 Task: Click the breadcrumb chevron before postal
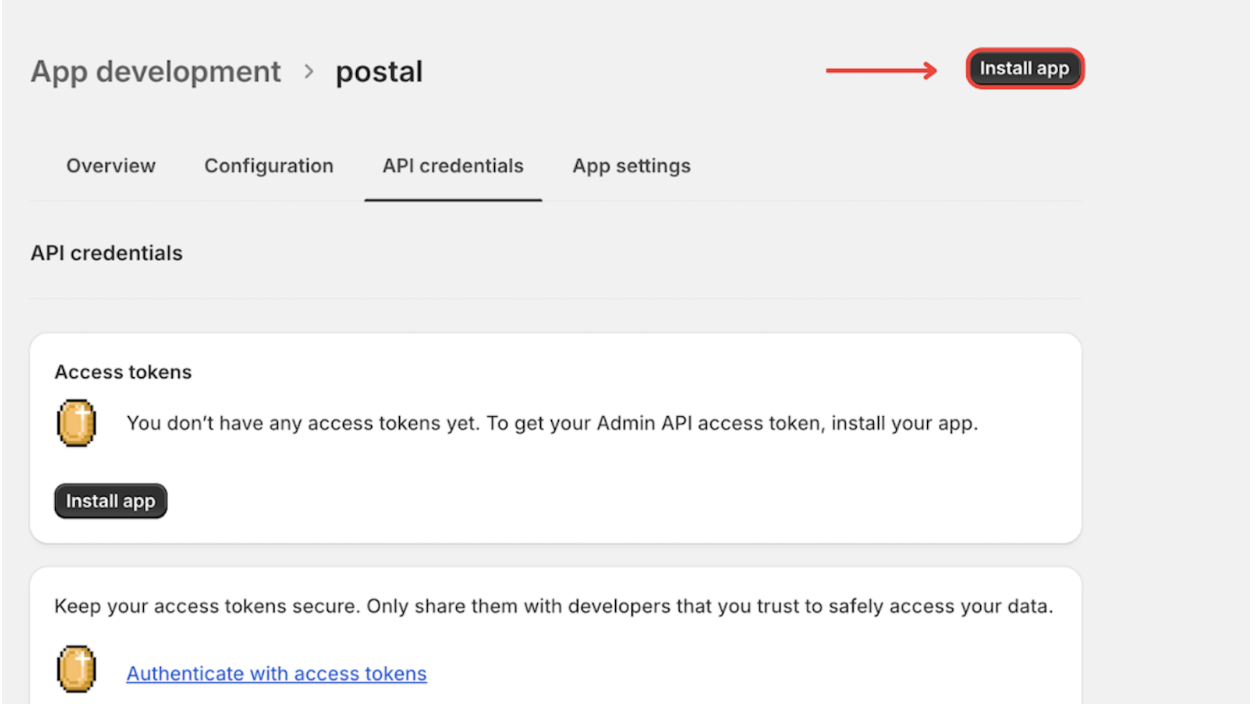pos(309,72)
